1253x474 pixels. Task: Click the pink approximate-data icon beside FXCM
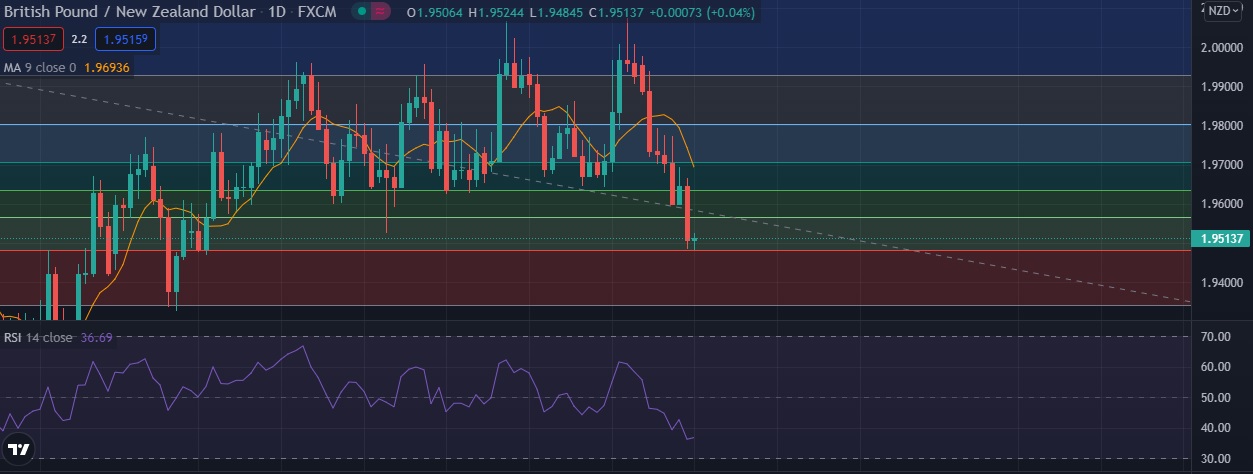[379, 12]
